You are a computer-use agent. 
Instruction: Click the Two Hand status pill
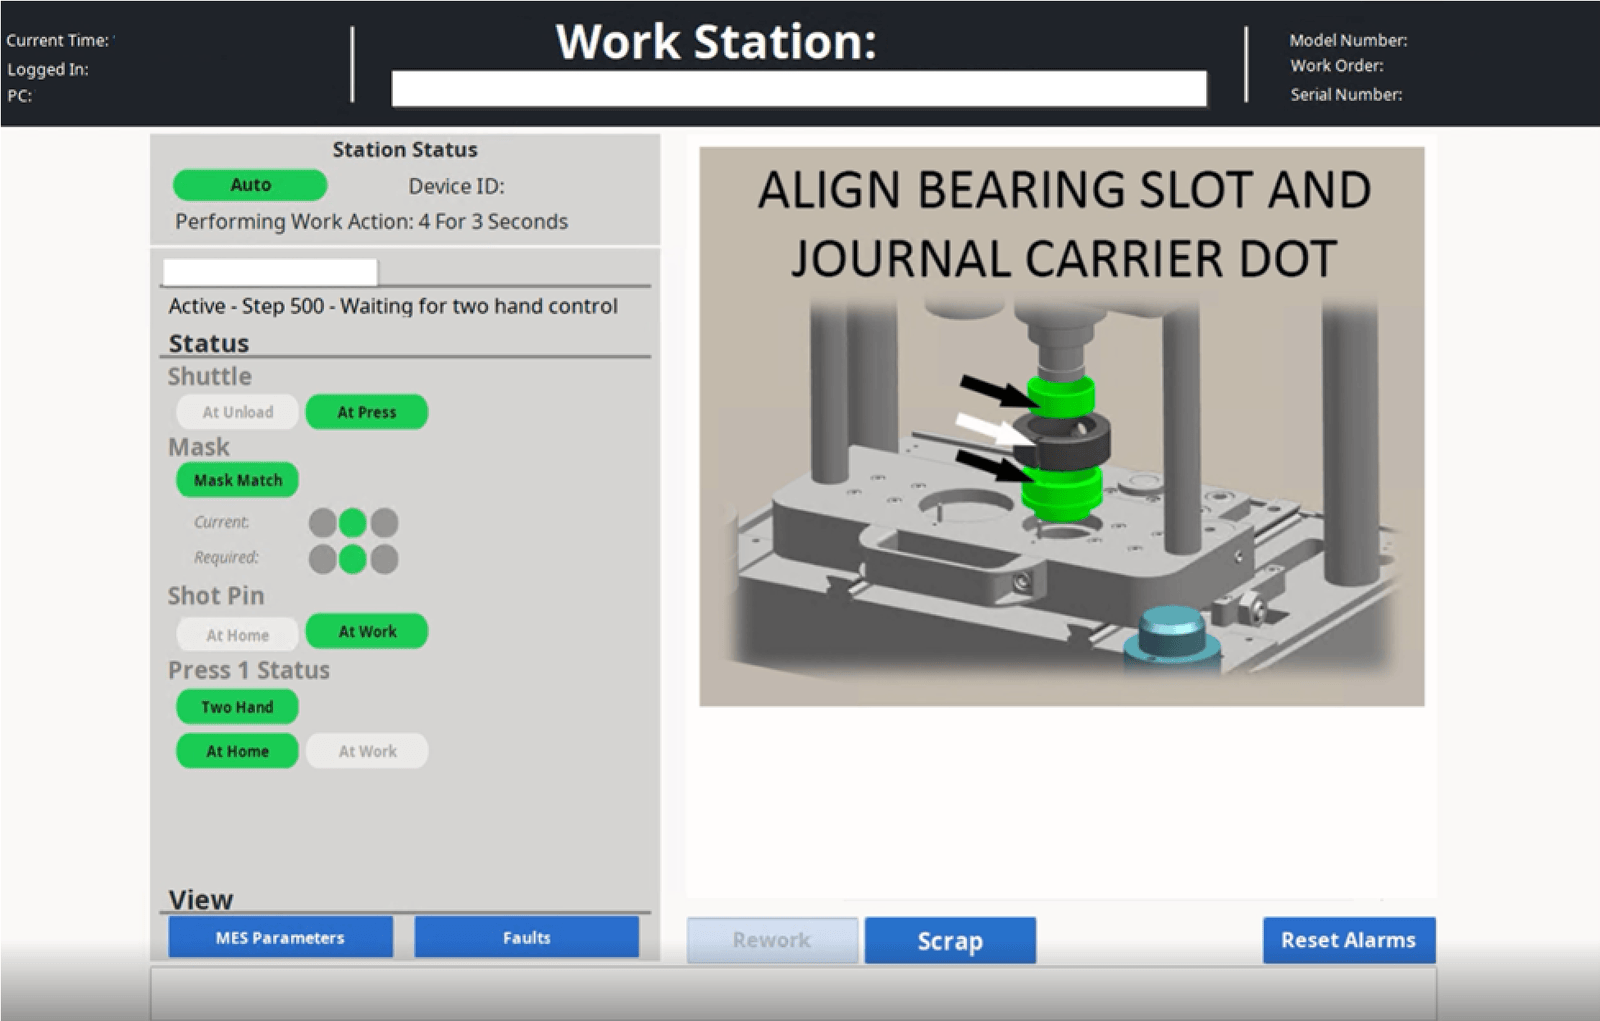pyautogui.click(x=238, y=707)
